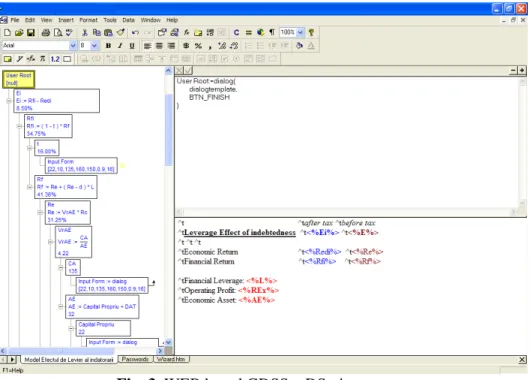The height and width of the screenshot is (380, 530).
Task: Collapse the VrAE tree node
Action: [x=50, y=242]
